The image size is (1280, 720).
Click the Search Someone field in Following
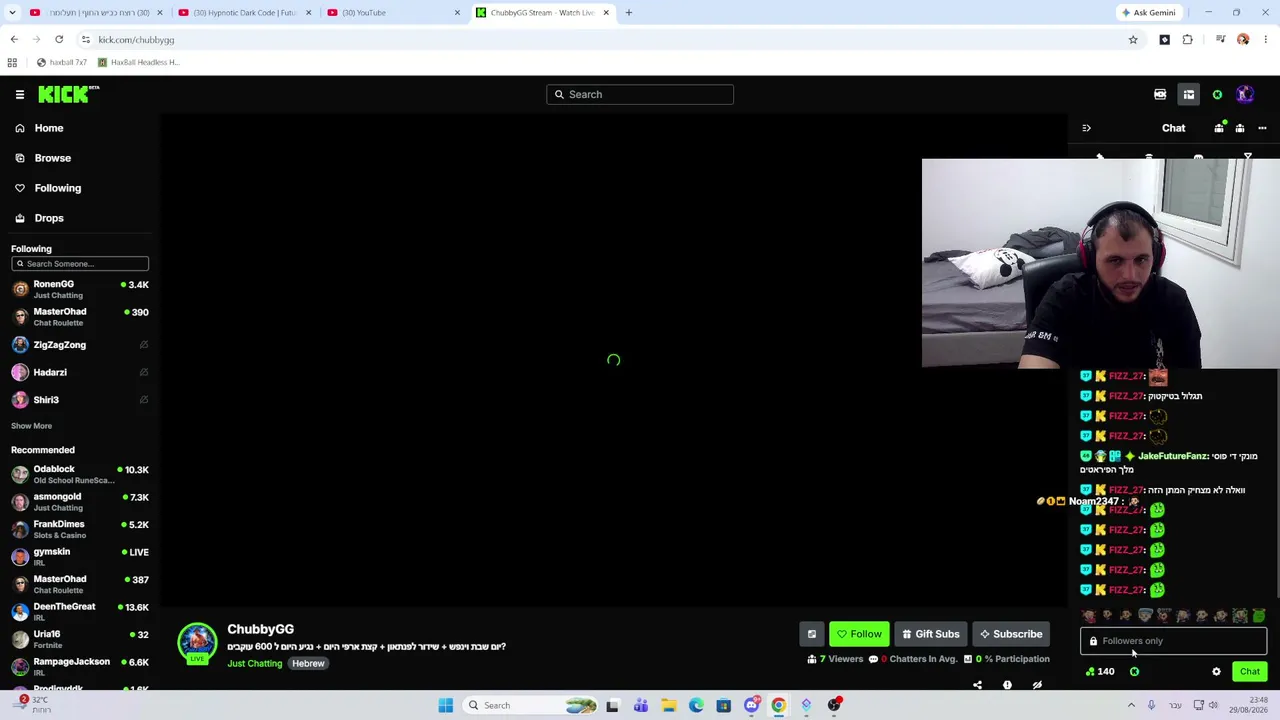tap(80, 264)
